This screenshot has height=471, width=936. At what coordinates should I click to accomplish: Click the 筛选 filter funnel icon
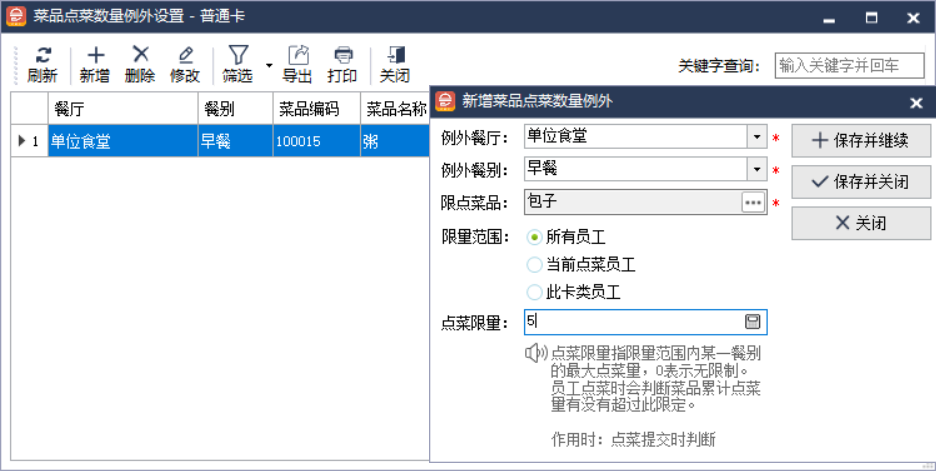[238, 55]
